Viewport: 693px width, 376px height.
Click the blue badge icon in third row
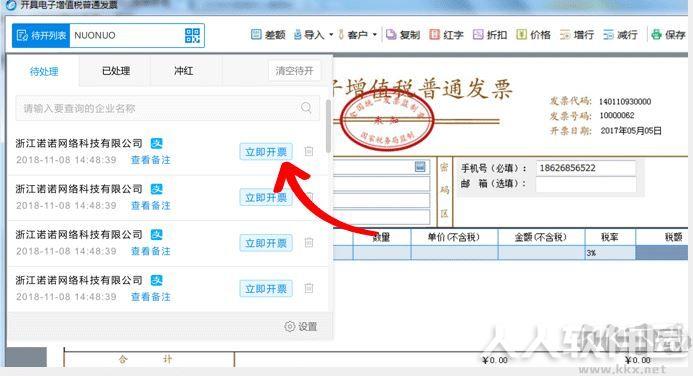tap(156, 235)
